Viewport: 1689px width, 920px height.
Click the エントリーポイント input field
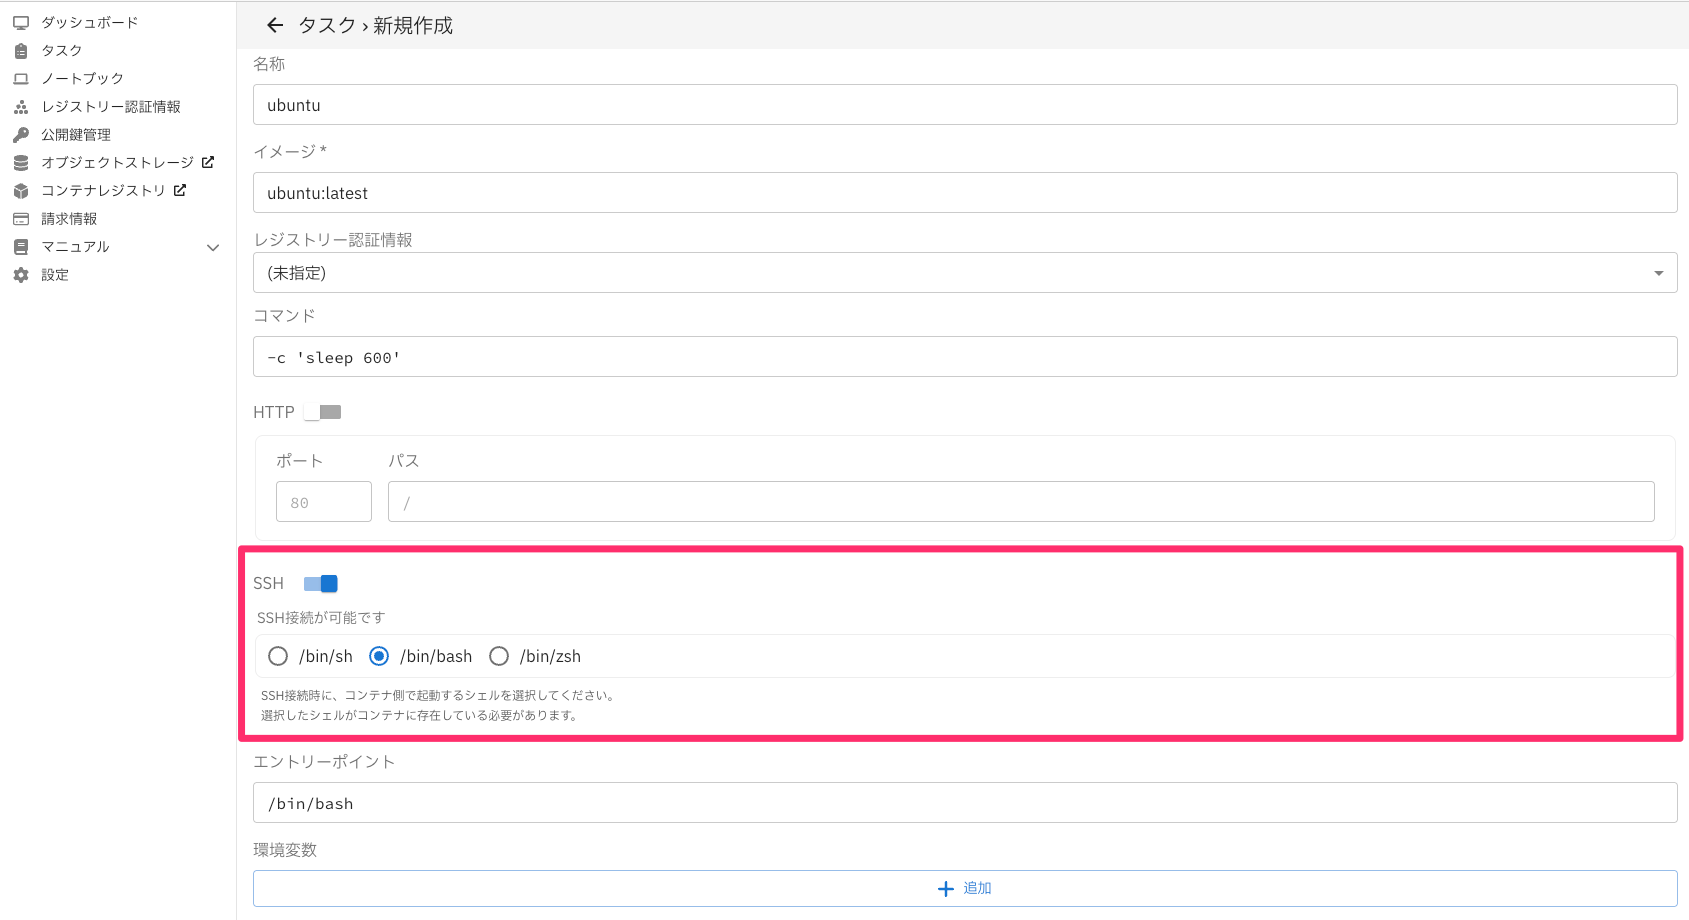tap(964, 803)
